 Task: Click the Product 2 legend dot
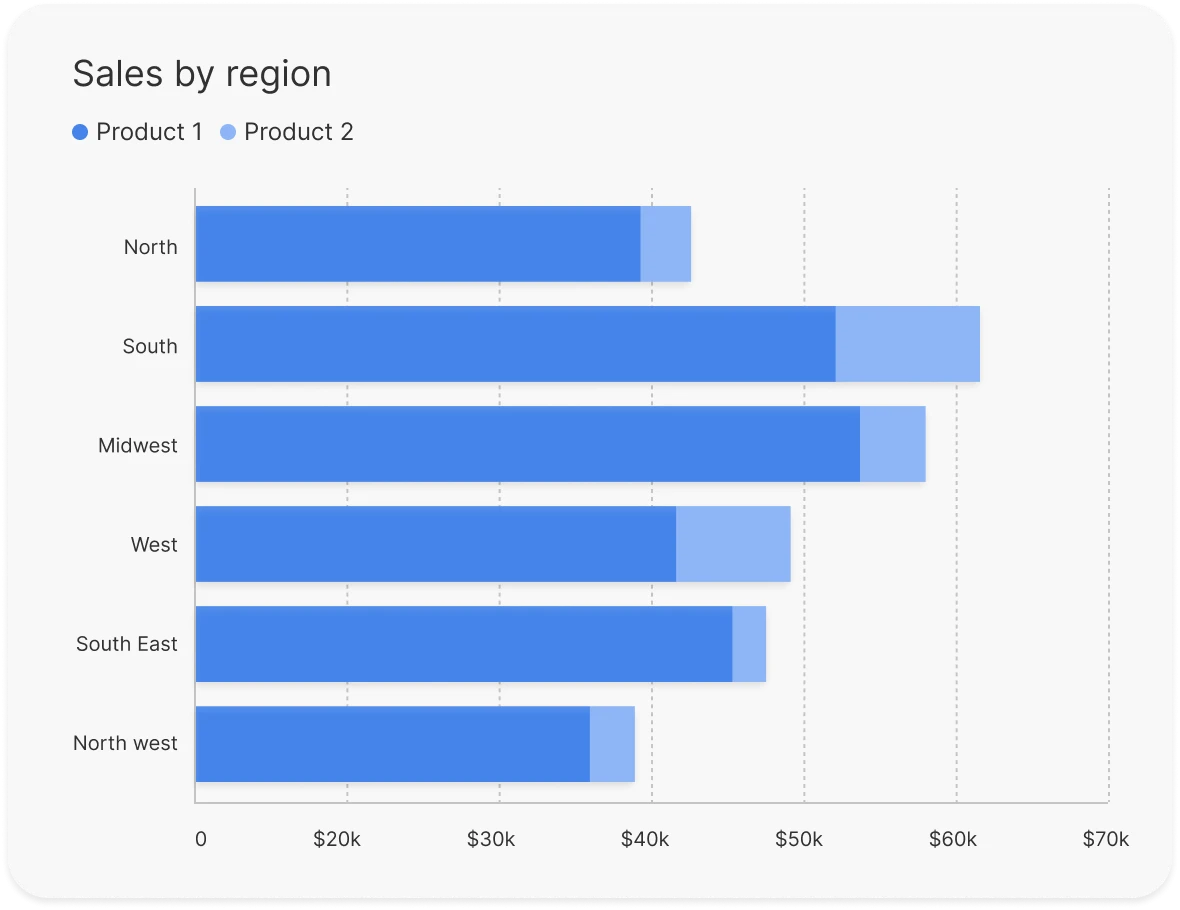(x=228, y=132)
